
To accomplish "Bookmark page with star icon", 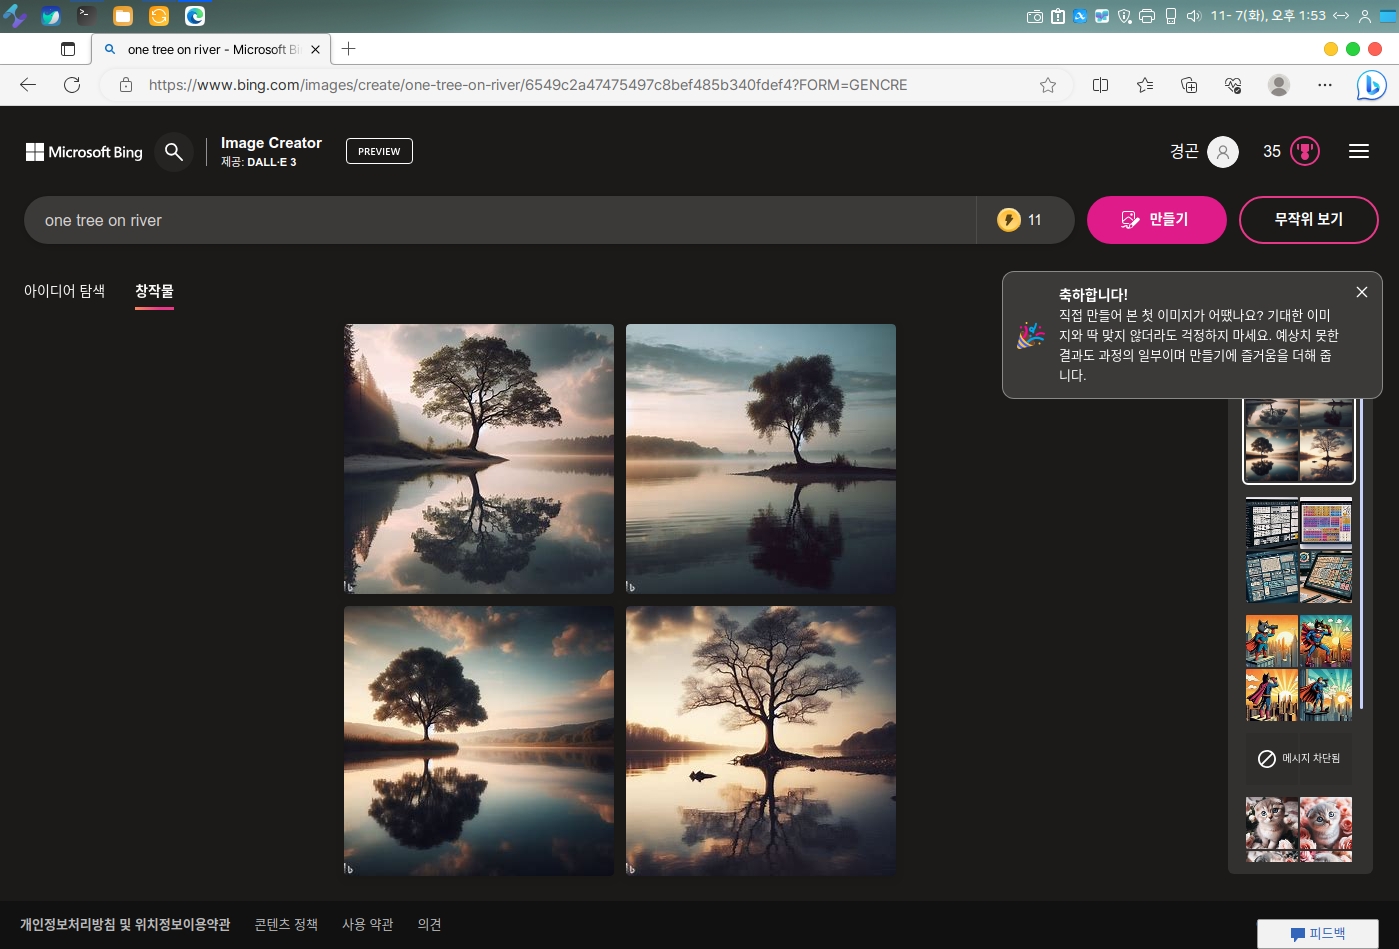I will 1047,85.
